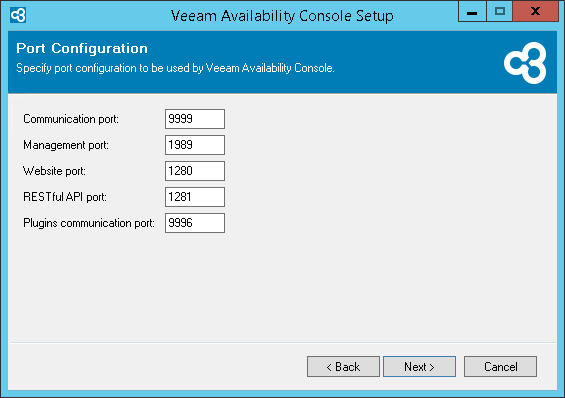
Task: Return to the previous step with Back
Action: (343, 367)
